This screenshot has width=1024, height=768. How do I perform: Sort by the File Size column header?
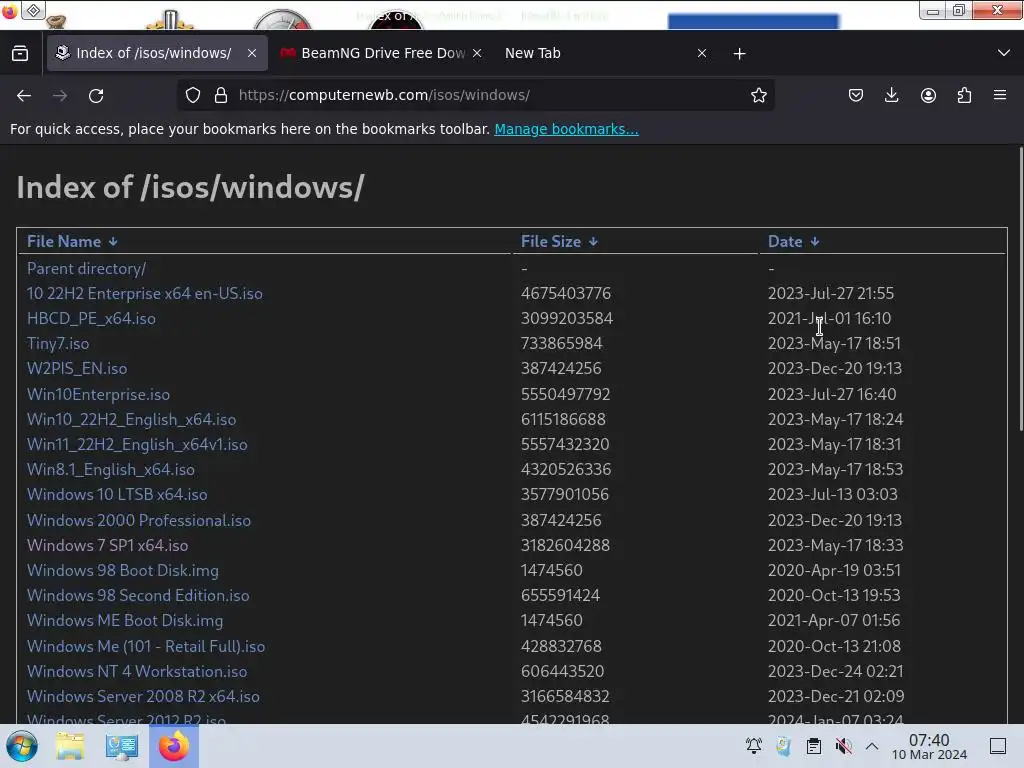[x=551, y=242]
